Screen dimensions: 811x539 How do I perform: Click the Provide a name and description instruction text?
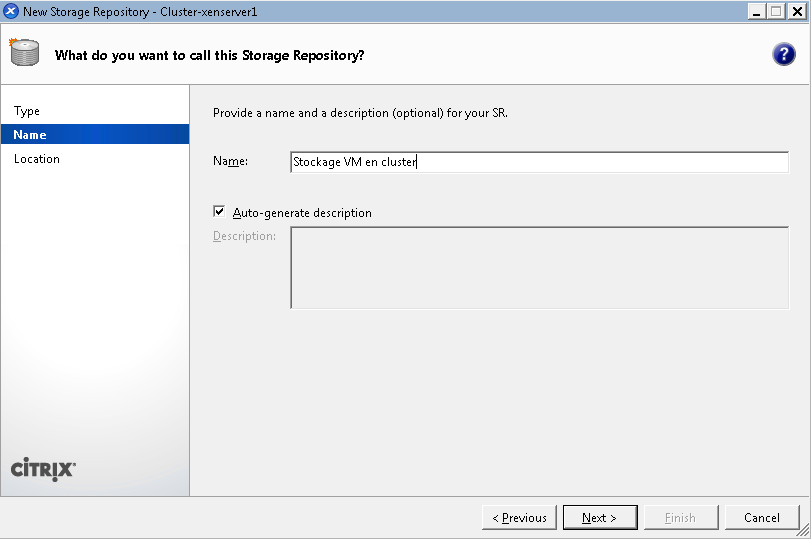pos(360,113)
